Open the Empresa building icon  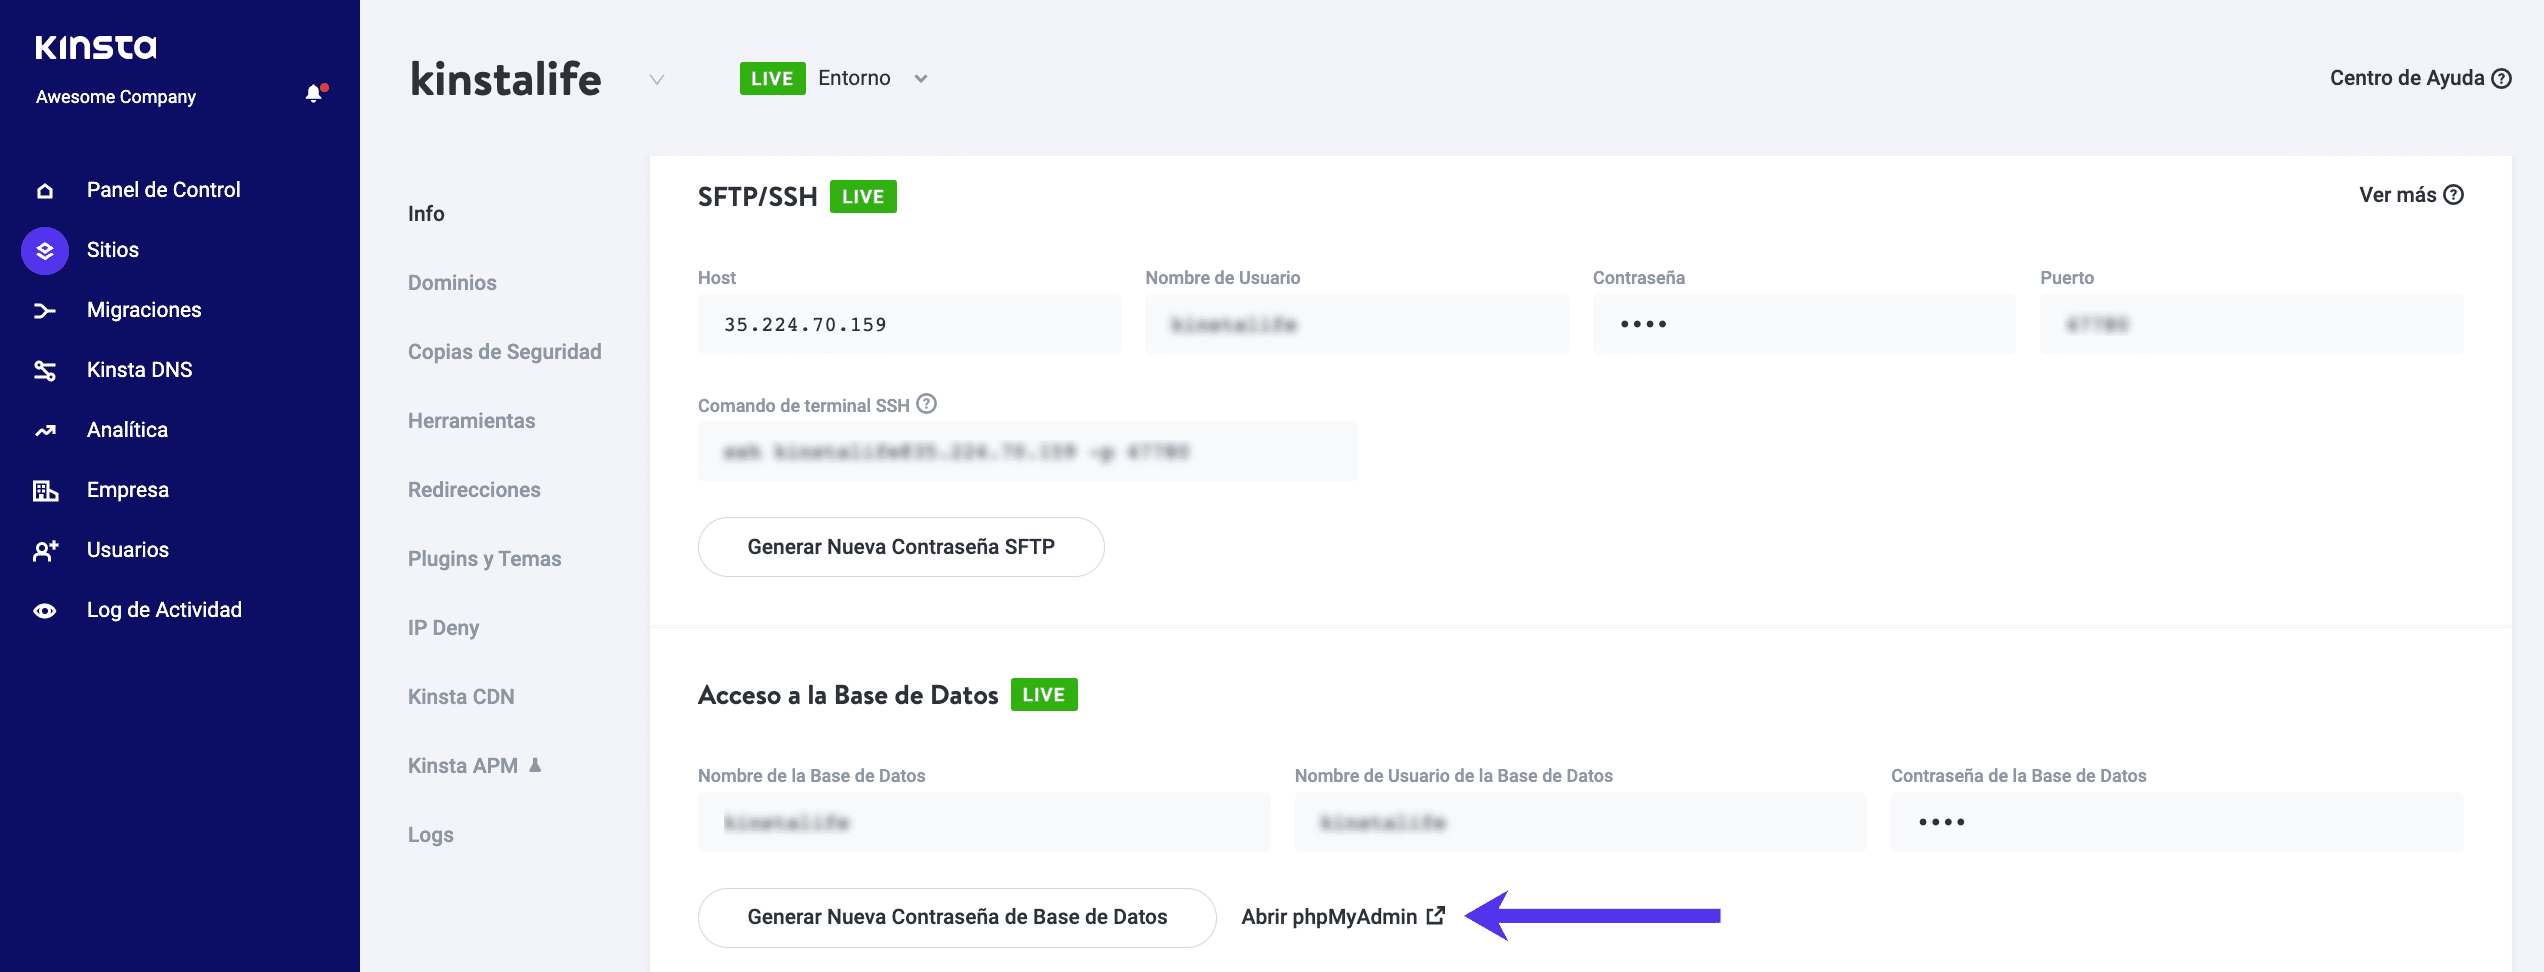pyautogui.click(x=45, y=491)
